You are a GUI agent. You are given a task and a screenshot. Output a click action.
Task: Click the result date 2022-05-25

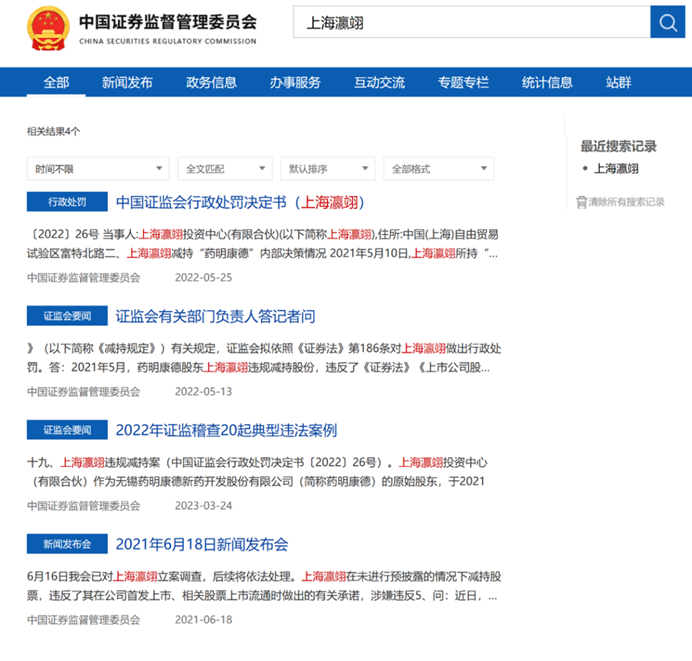tap(203, 278)
